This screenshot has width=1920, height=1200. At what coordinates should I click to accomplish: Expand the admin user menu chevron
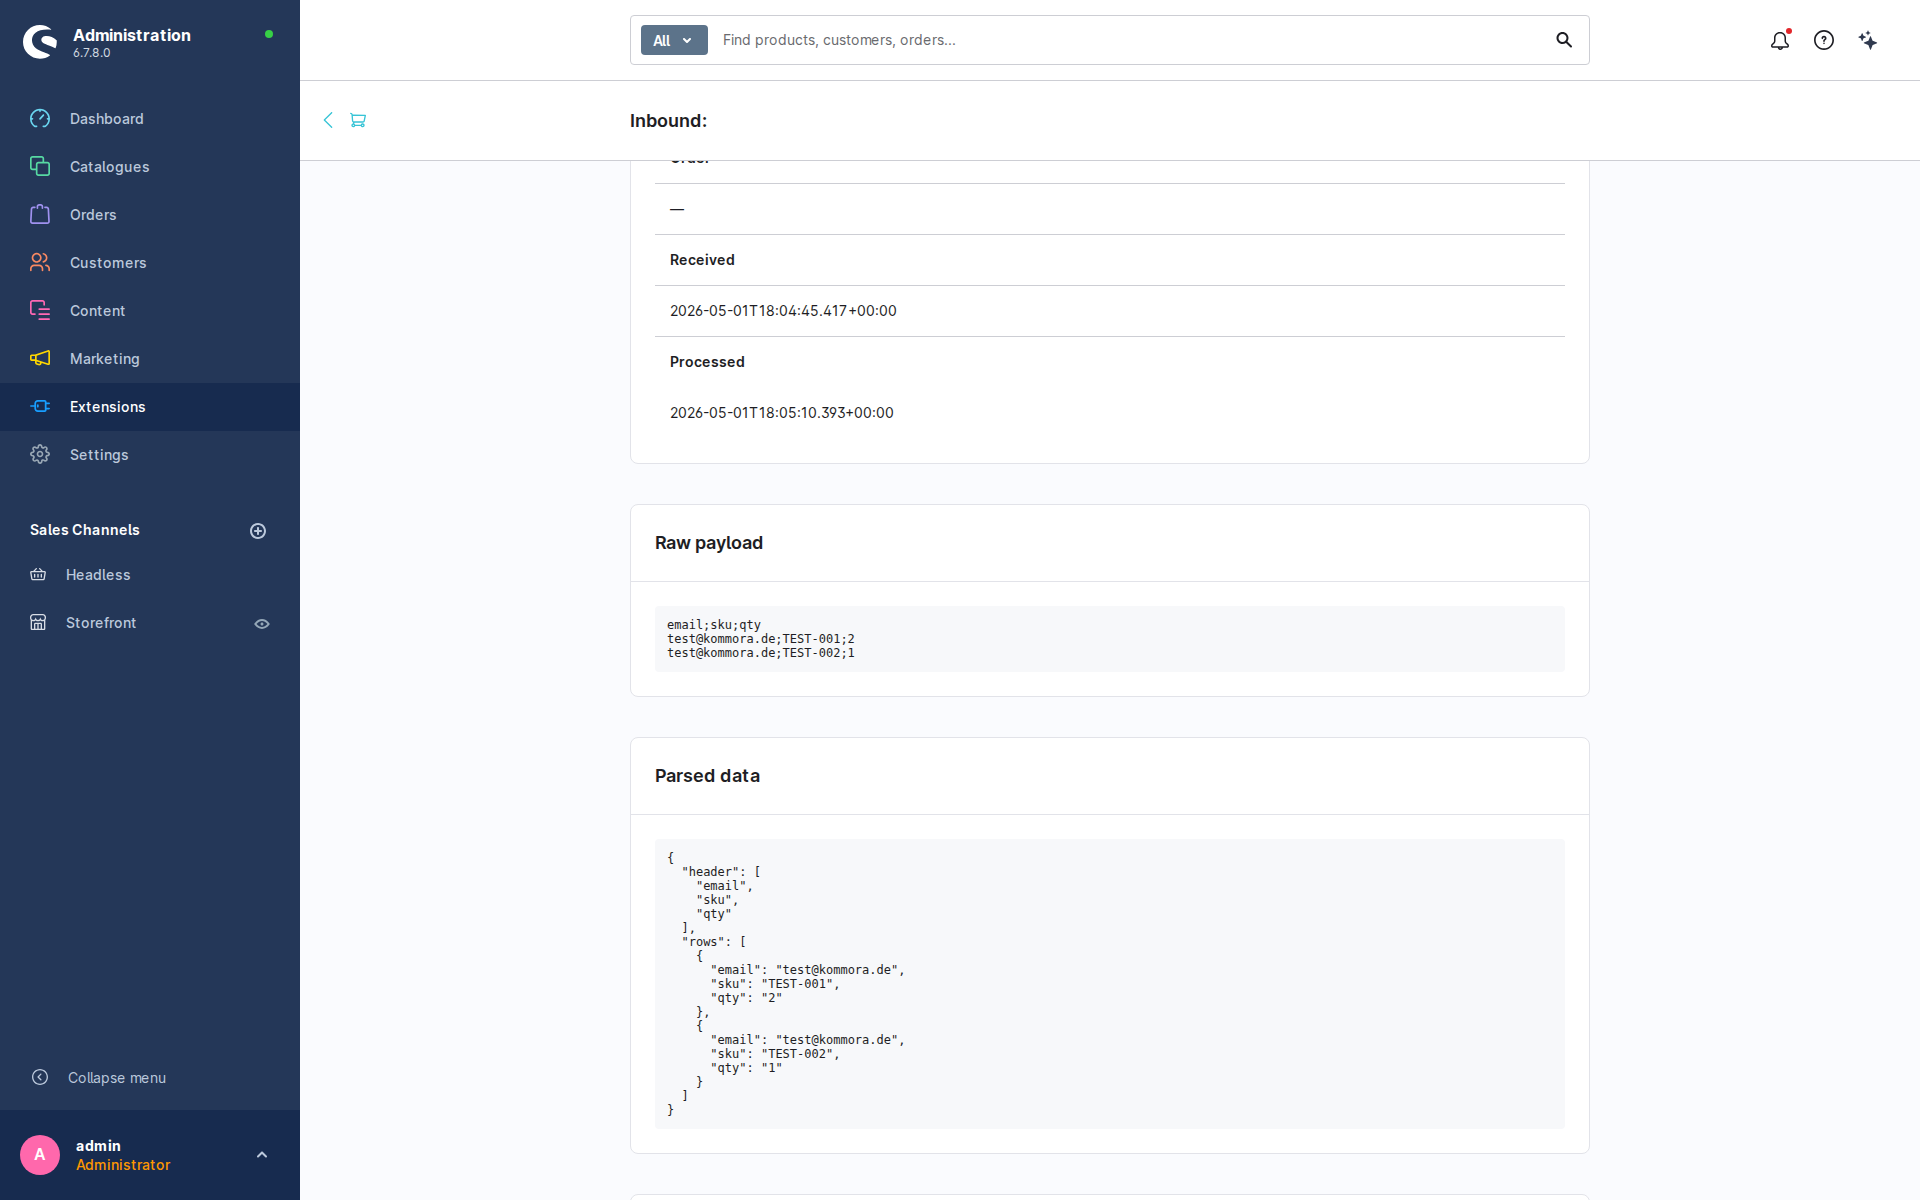point(262,1155)
